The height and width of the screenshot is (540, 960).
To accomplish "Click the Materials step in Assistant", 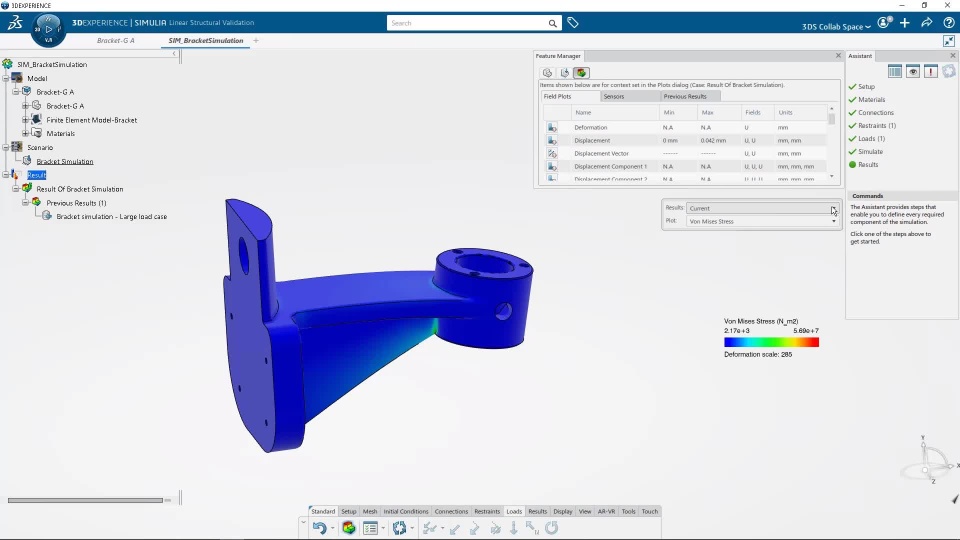I will (x=871, y=100).
